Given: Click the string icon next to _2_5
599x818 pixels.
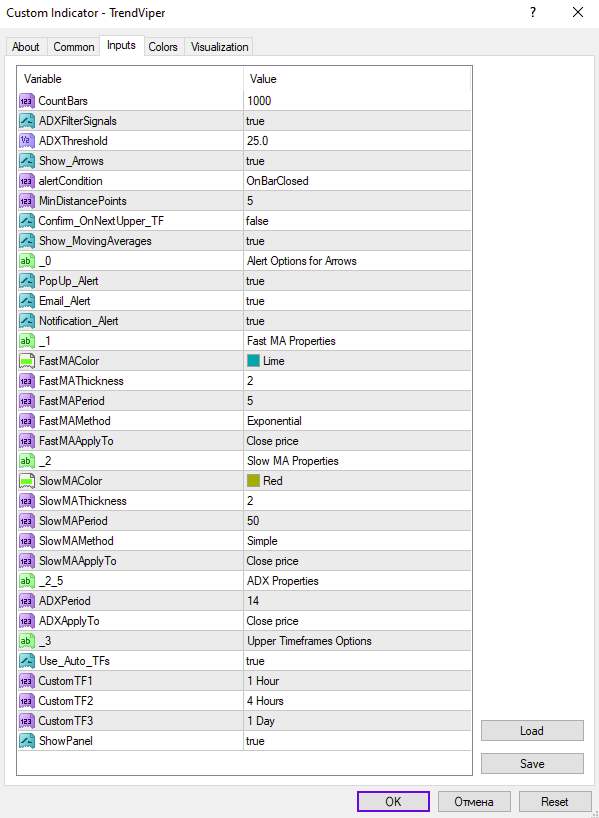Looking at the screenshot, I should (x=27, y=581).
